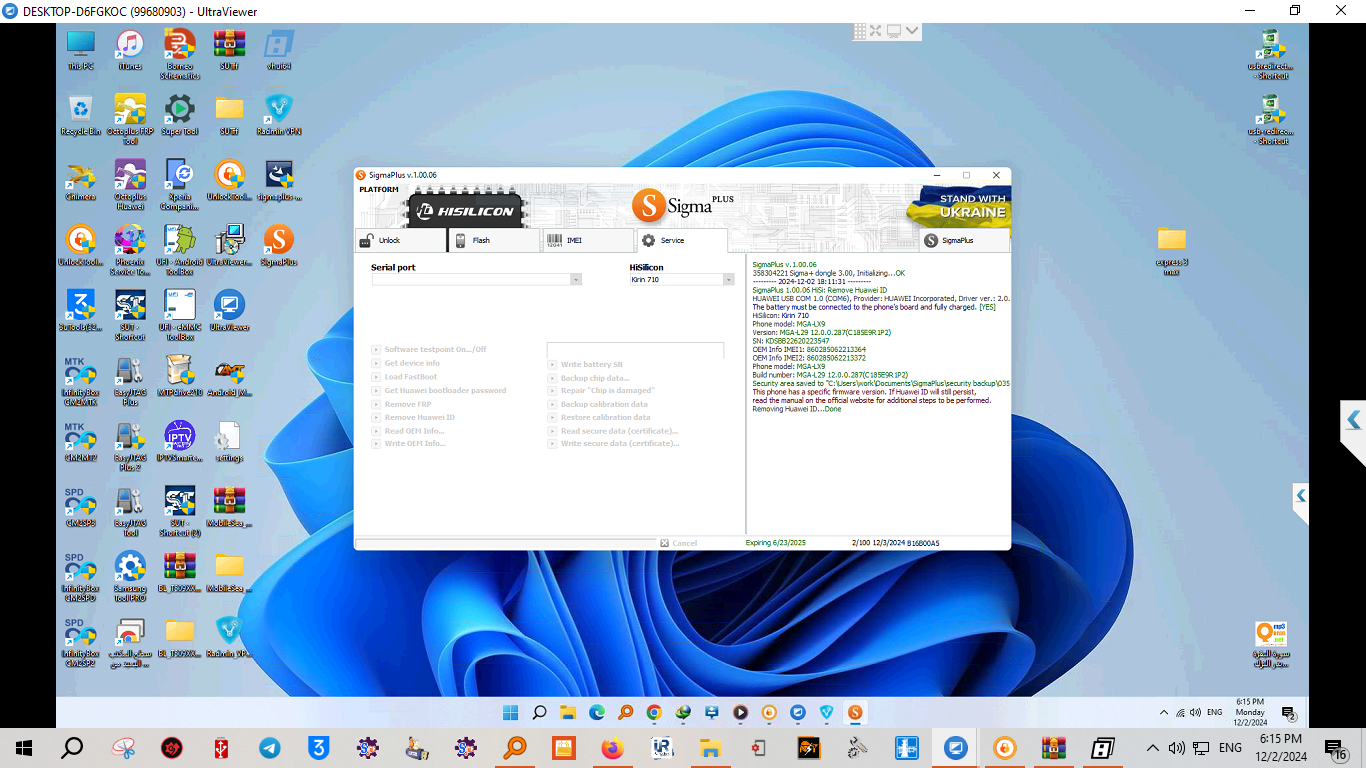
Task: Click the "Expiring 6/23/2025" status text
Action: [776, 543]
